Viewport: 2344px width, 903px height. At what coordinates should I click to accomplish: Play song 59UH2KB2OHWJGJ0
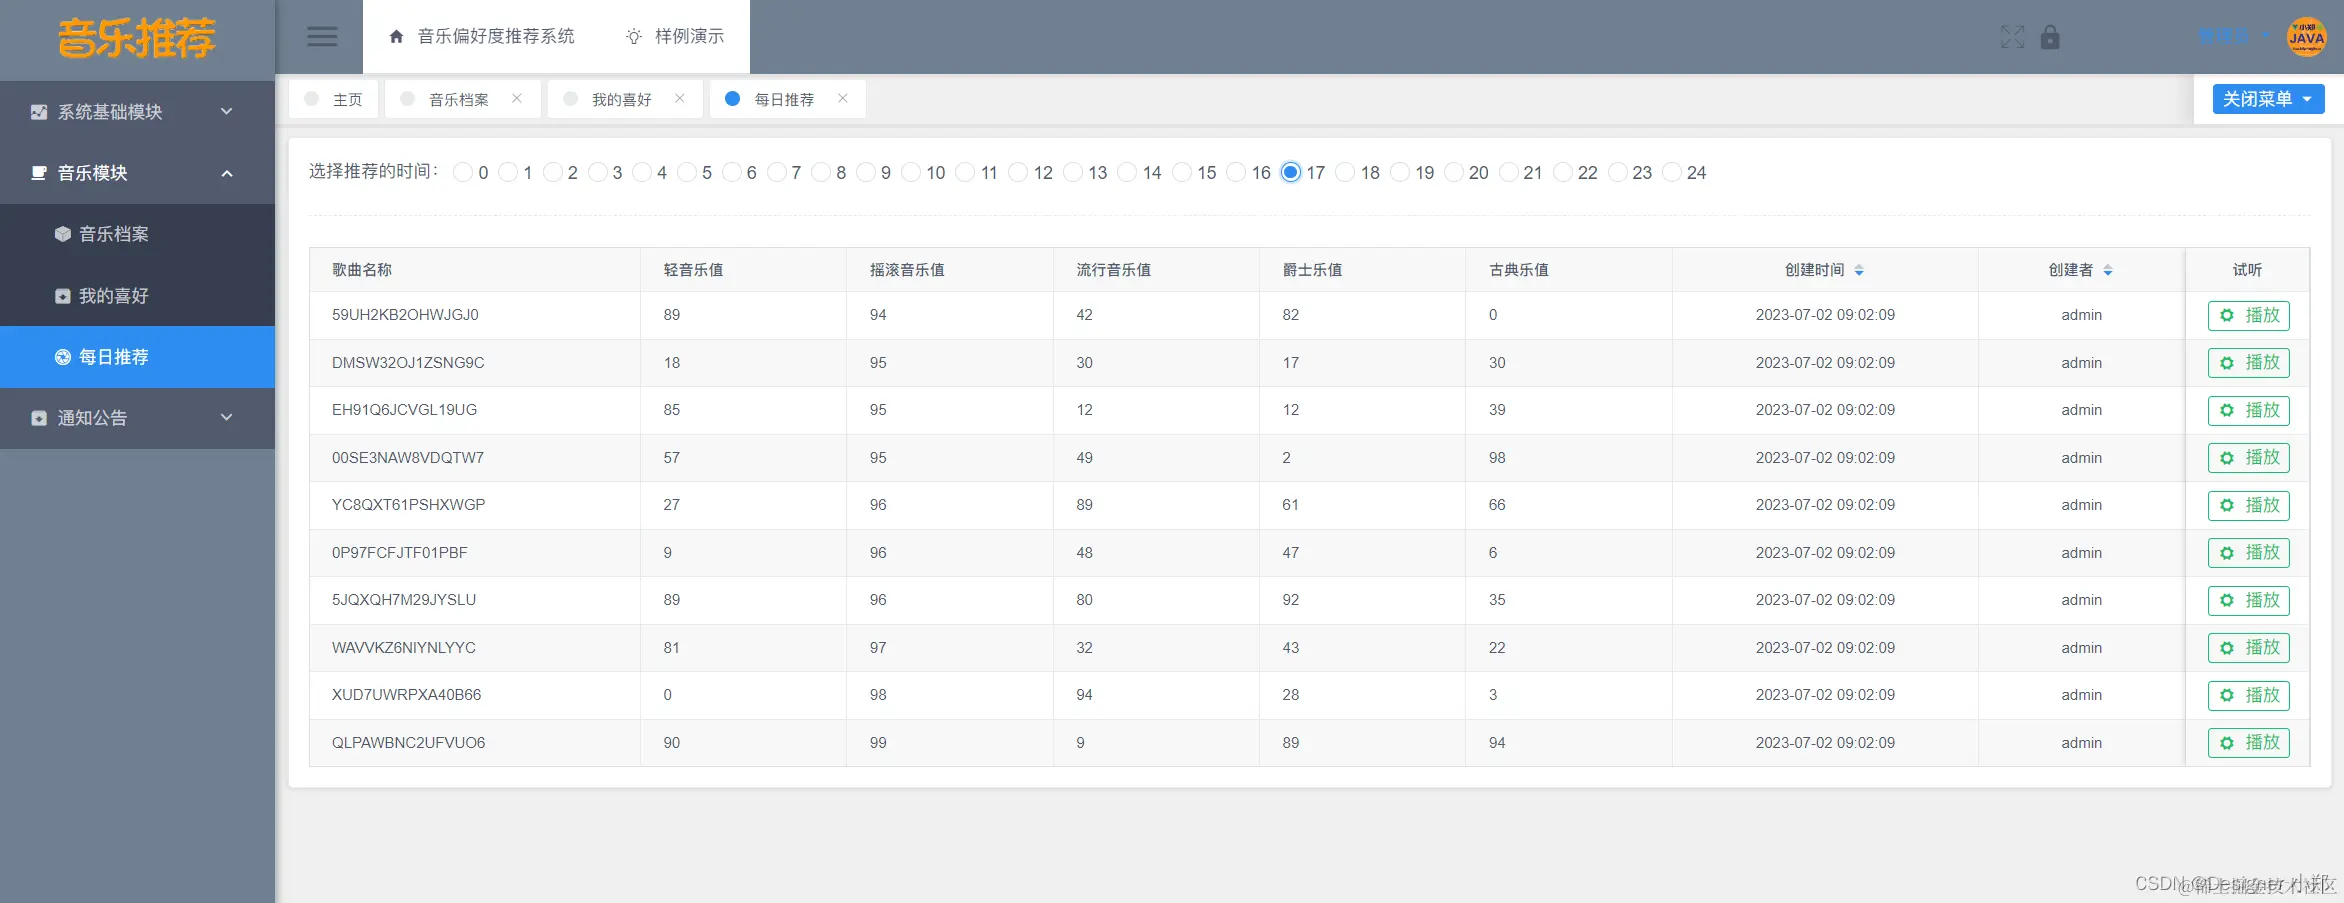tap(2249, 316)
